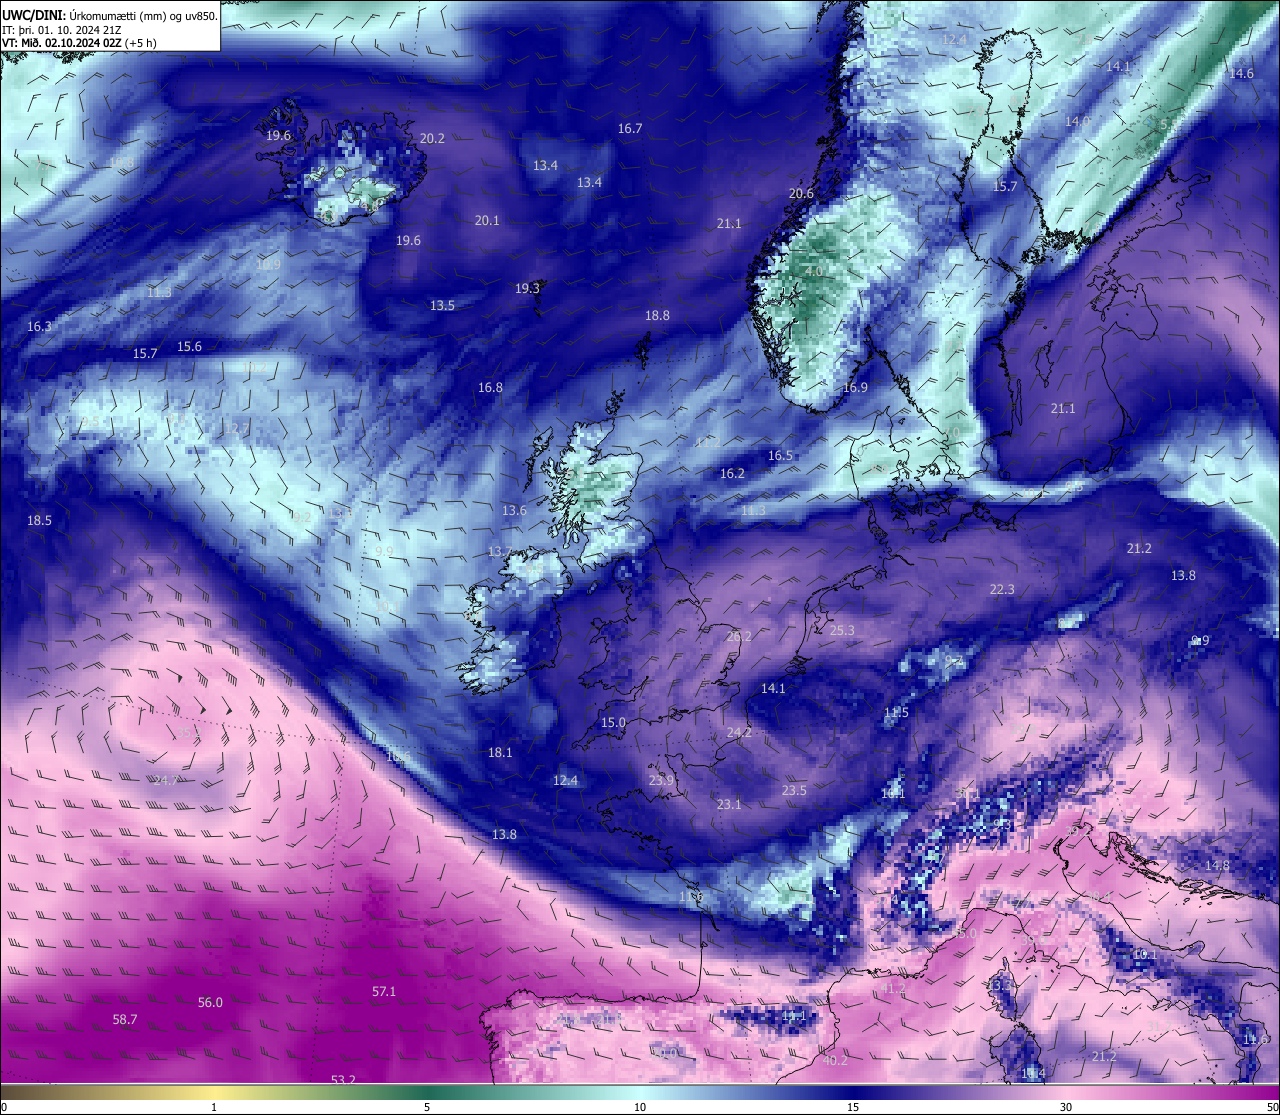Click the 22.3 value over Germany
The width and height of the screenshot is (1280, 1115).
(1002, 589)
